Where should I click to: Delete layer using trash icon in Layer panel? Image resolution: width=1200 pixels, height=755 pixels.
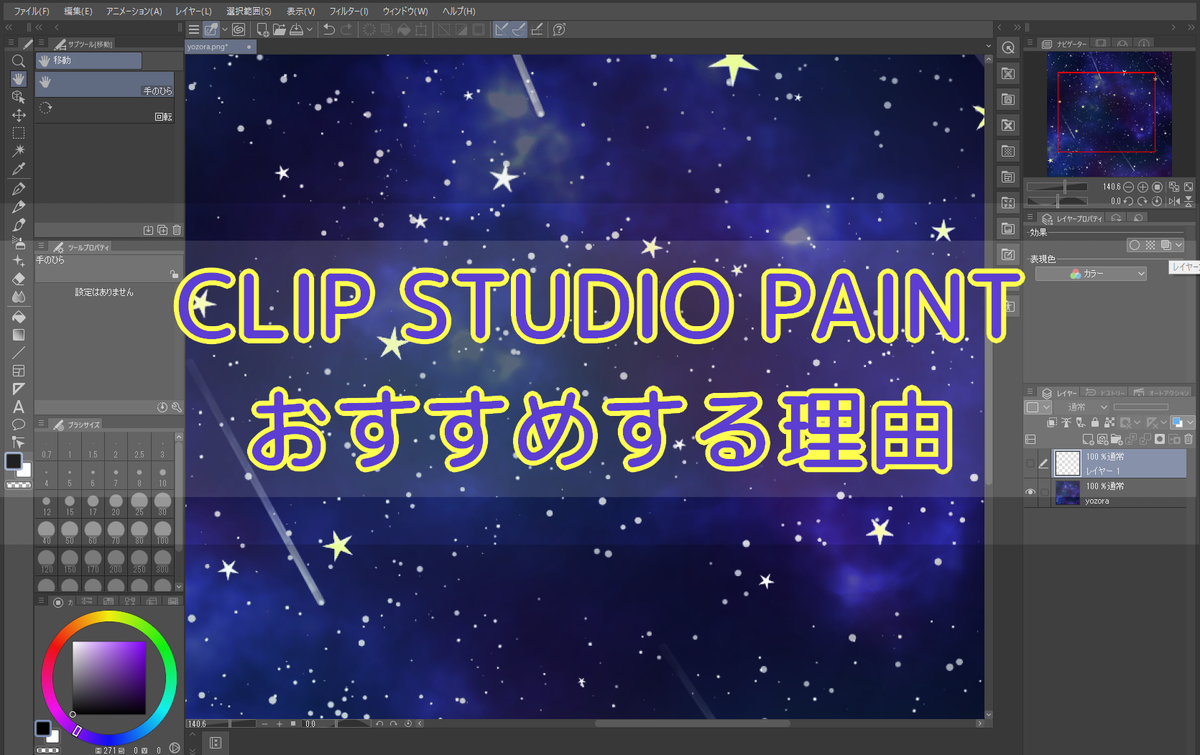click(1189, 439)
